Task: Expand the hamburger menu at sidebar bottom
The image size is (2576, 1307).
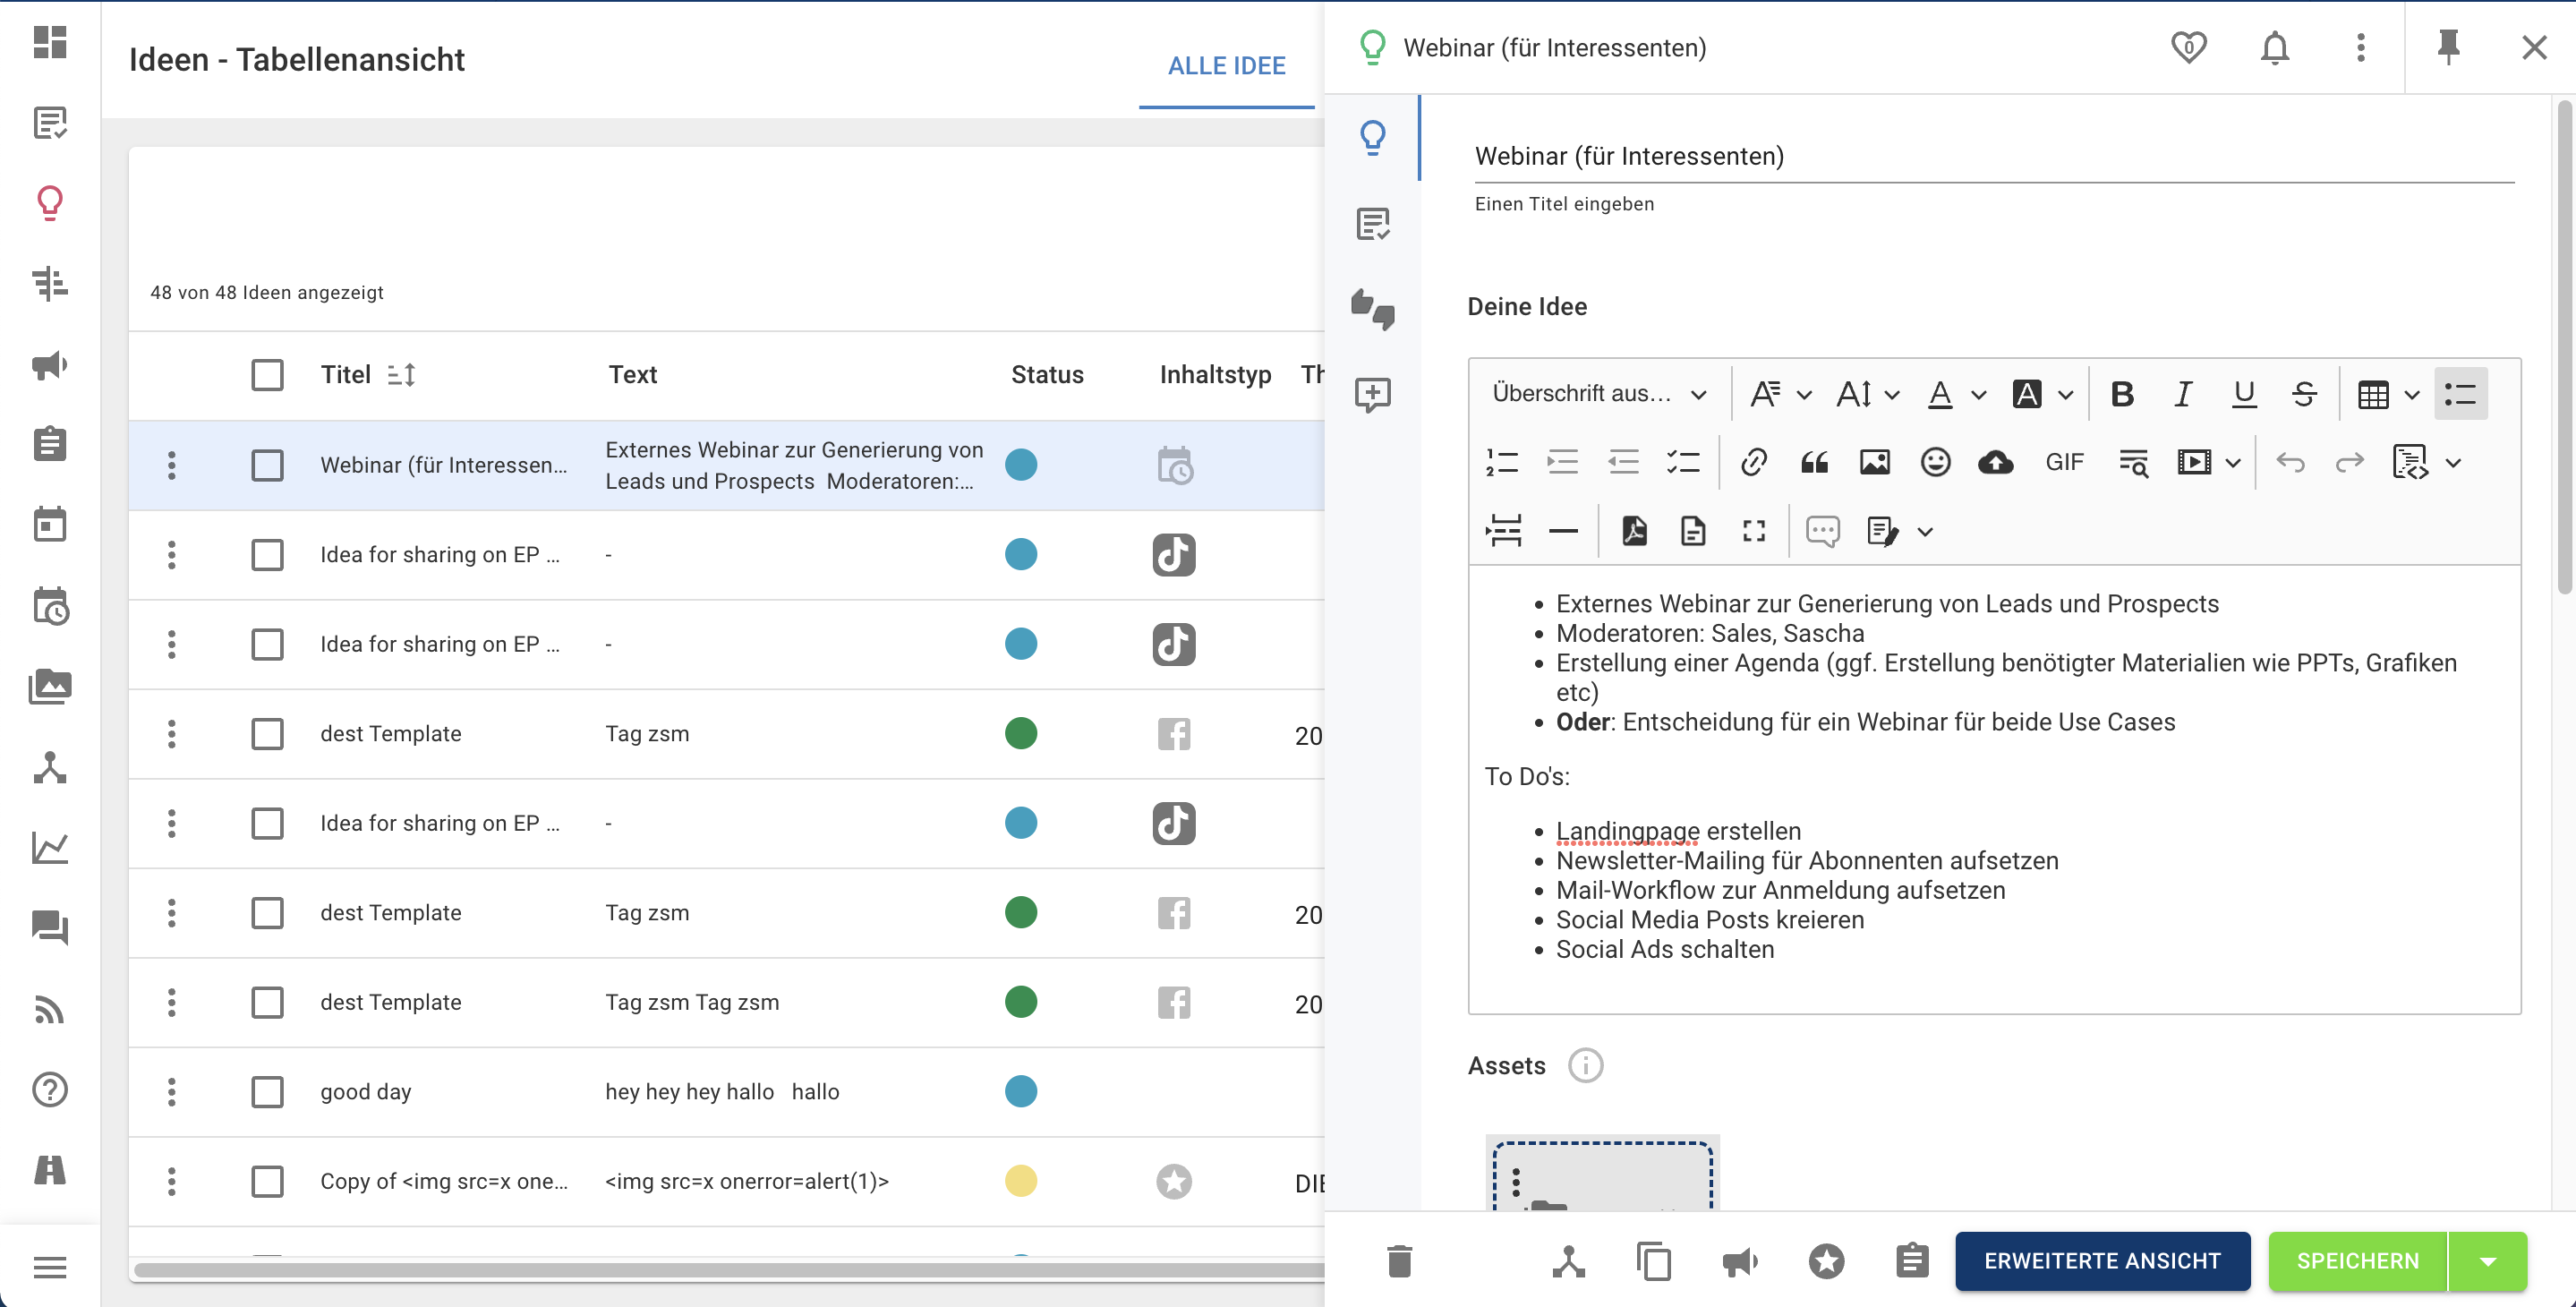Action: coord(50,1268)
